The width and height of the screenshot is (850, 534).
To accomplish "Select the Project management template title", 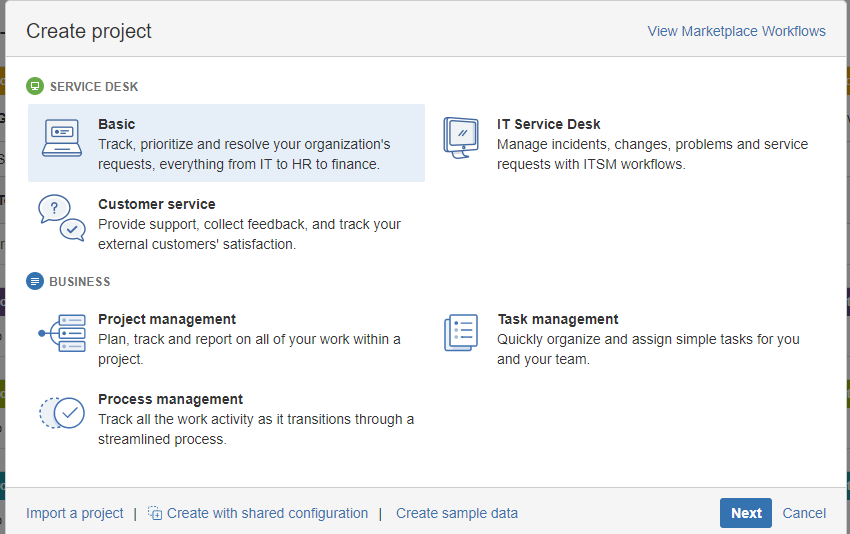I will tap(167, 319).
